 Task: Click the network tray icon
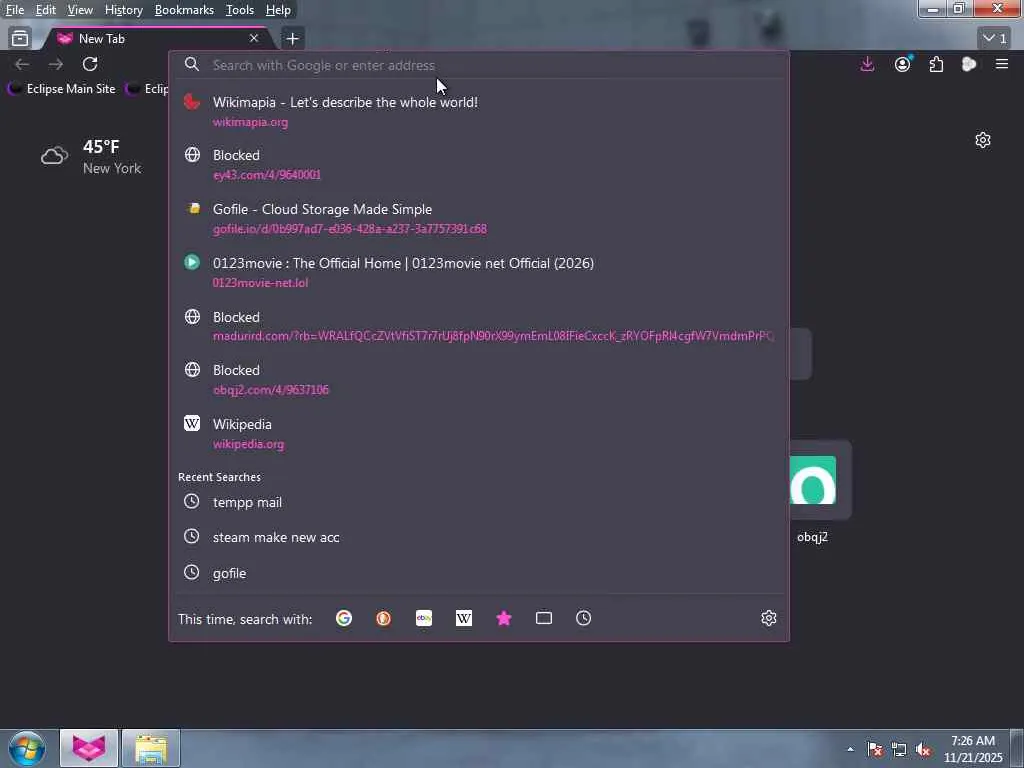point(899,749)
